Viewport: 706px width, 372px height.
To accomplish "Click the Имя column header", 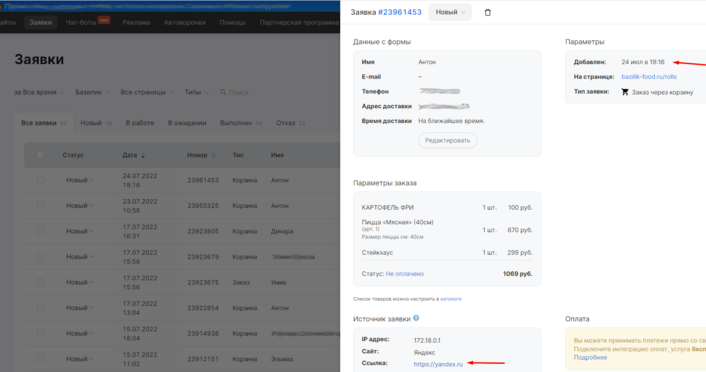I will pos(277,155).
